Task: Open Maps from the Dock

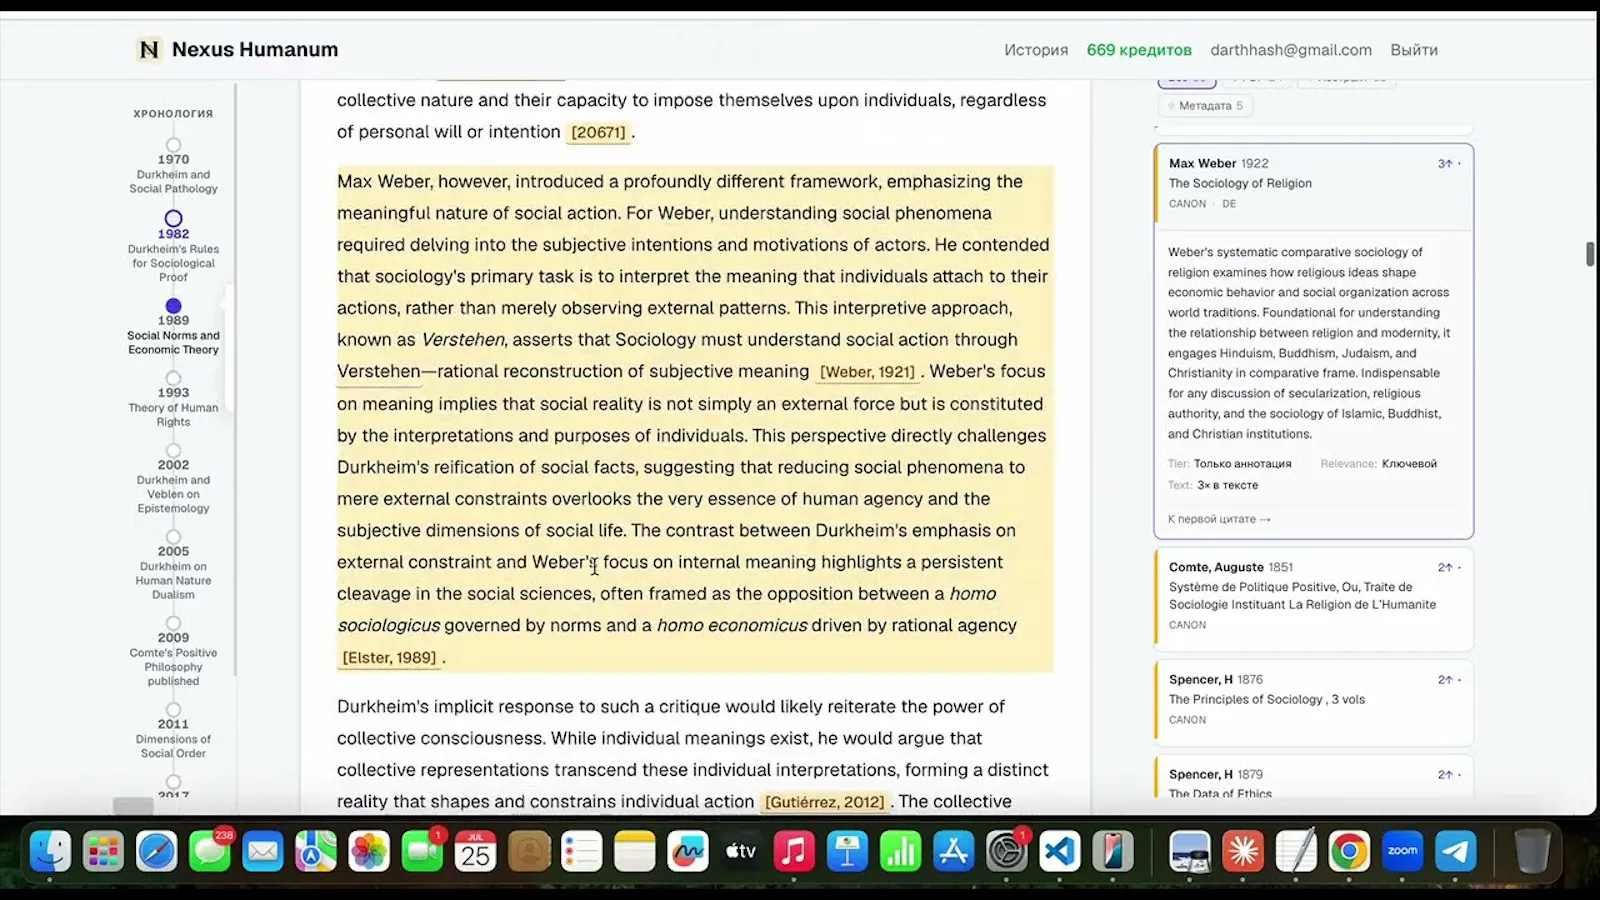Action: (315, 852)
